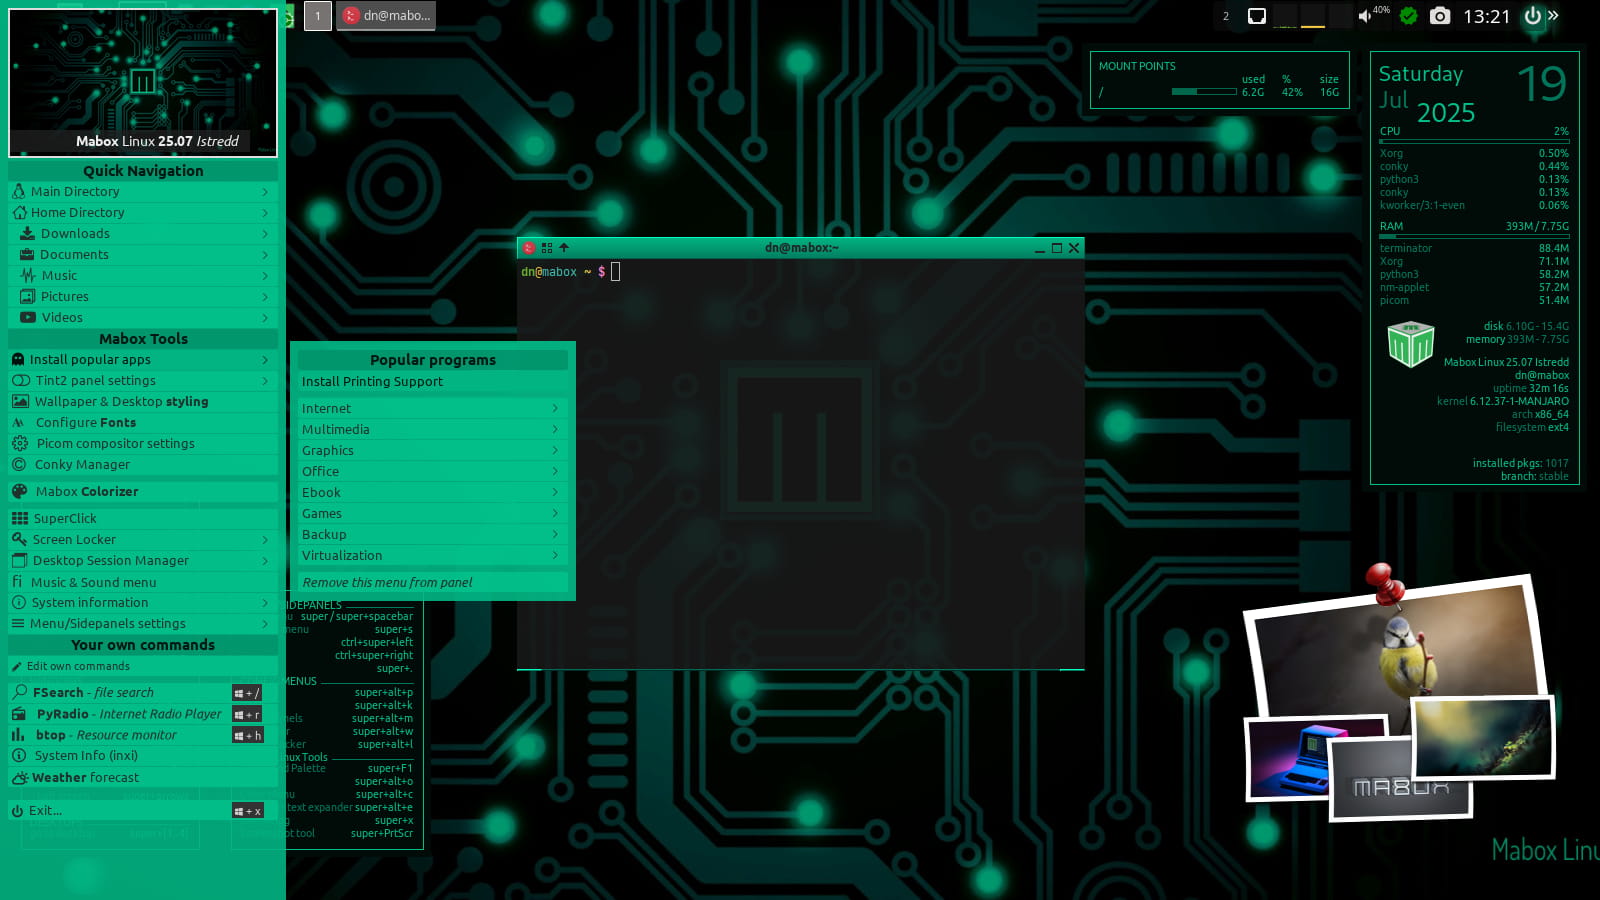The width and height of the screenshot is (1600, 900).
Task: Expand the Internet category arrow in Popular programs
Action: tap(555, 408)
